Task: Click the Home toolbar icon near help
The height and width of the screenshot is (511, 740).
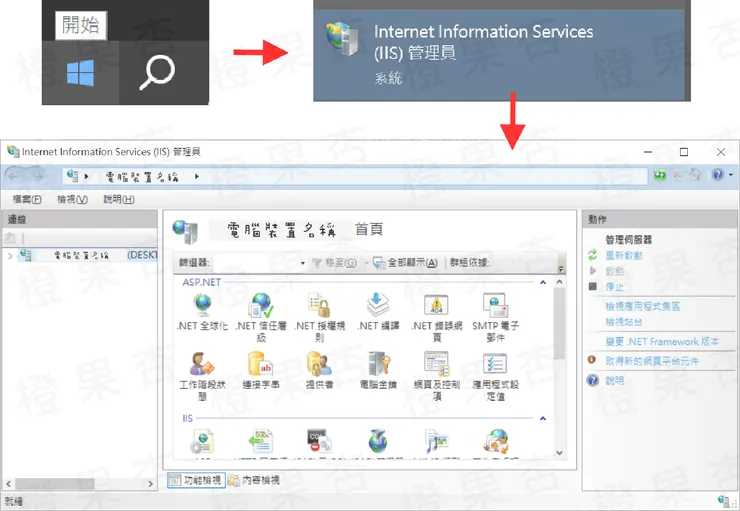Action: tap(695, 175)
